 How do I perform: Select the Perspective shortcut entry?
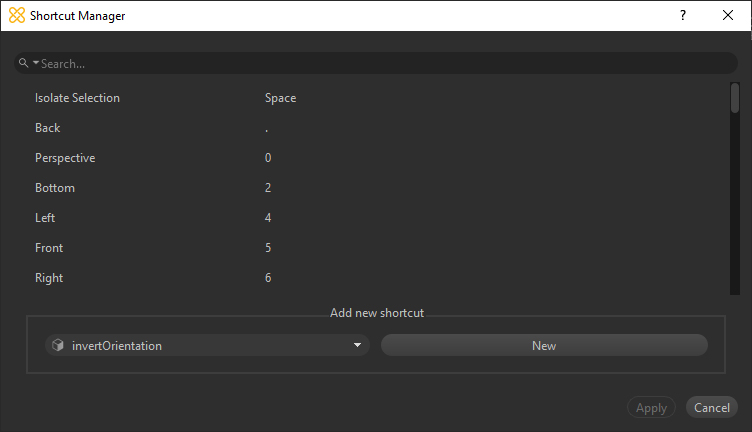(65, 158)
